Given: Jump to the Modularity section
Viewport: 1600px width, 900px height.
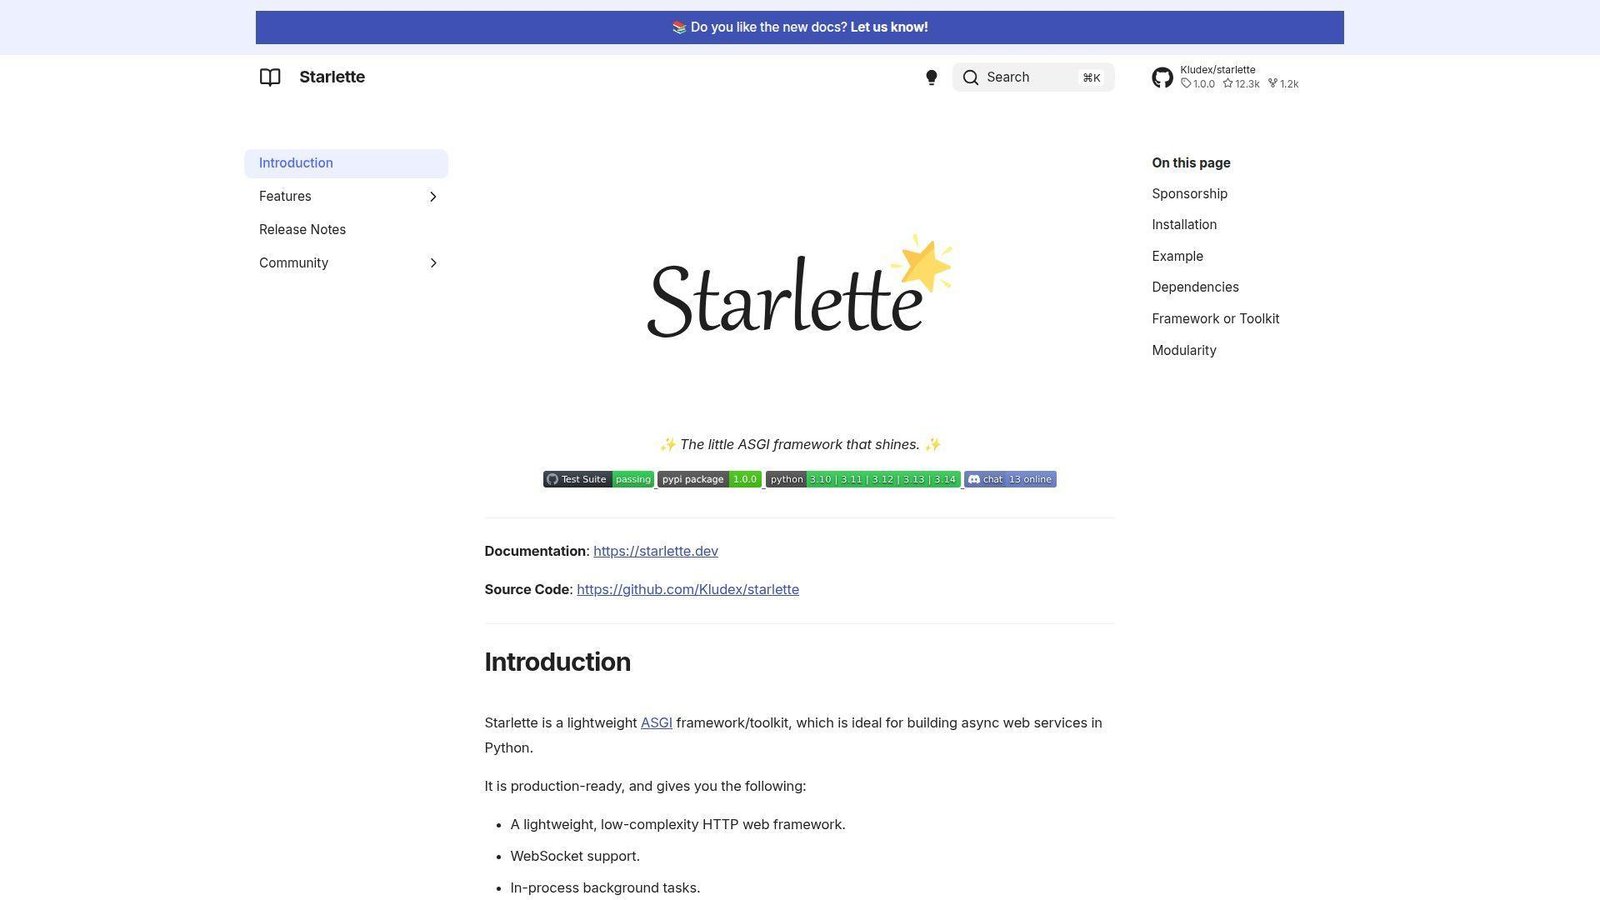Looking at the screenshot, I should click(1184, 350).
